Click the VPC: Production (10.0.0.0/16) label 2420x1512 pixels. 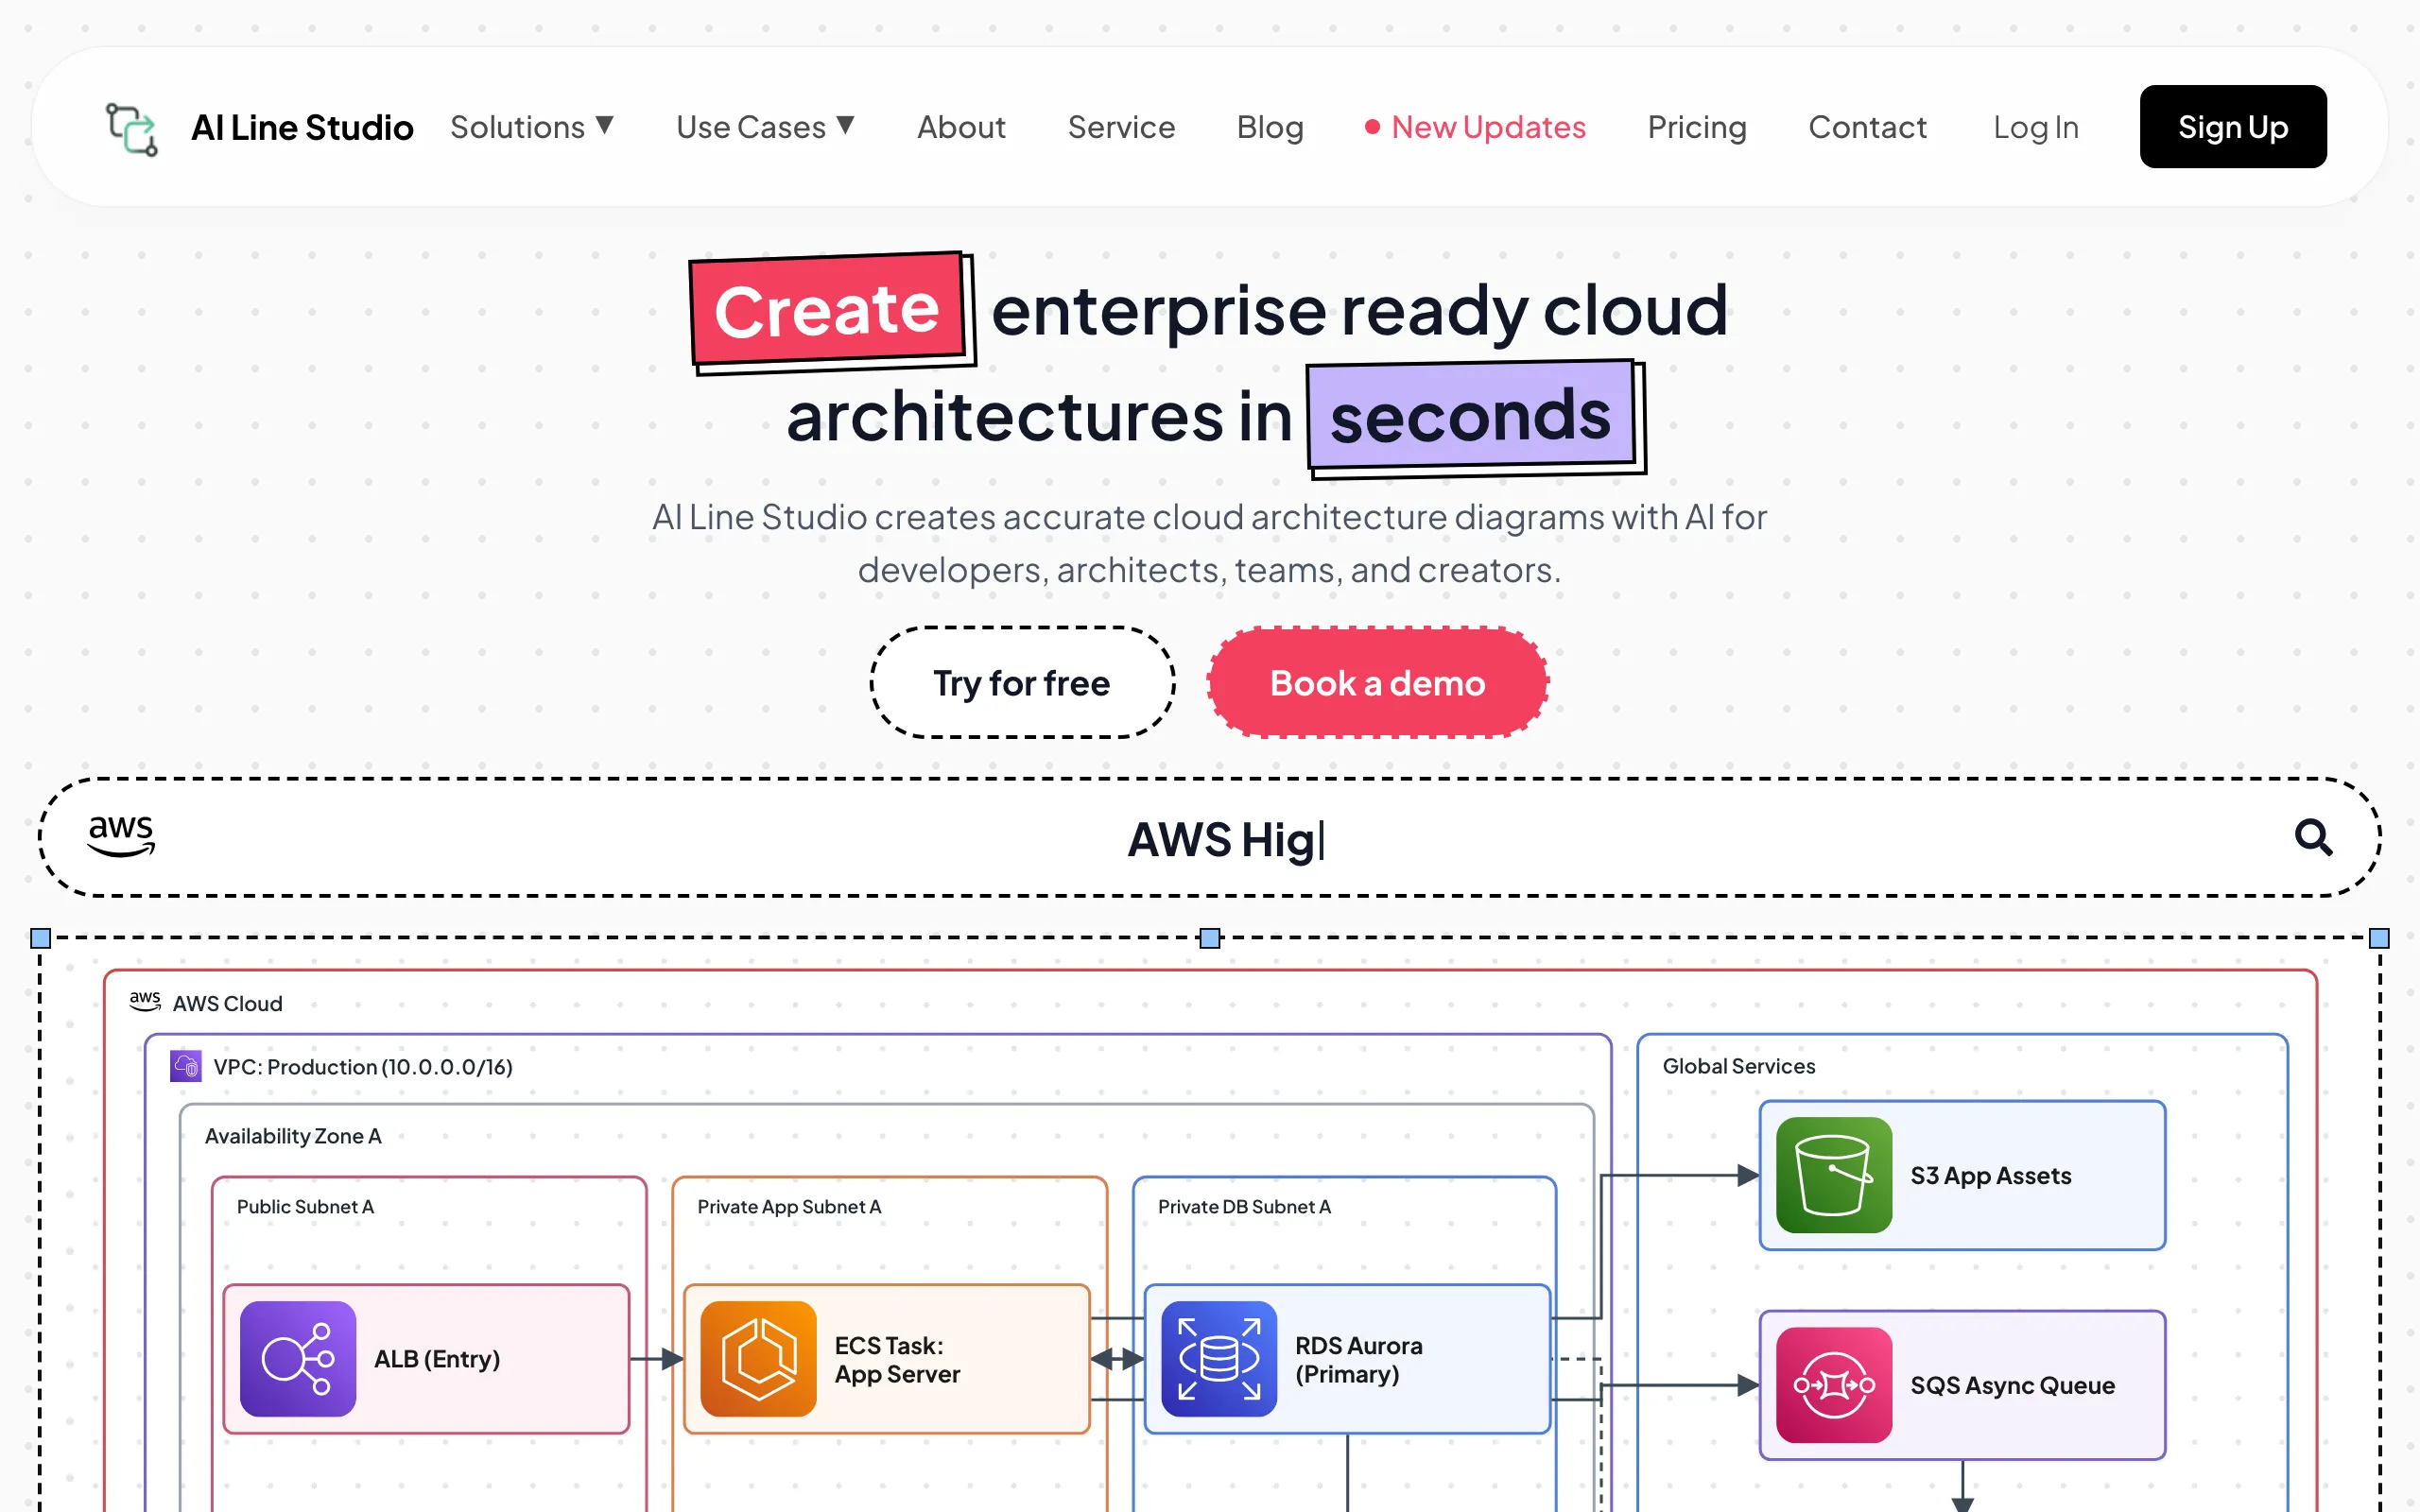tap(363, 1067)
